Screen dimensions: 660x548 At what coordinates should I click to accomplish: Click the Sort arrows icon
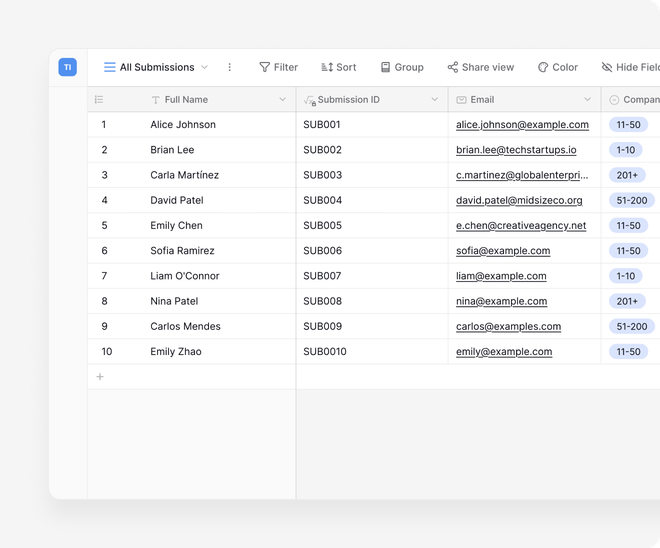(x=326, y=67)
